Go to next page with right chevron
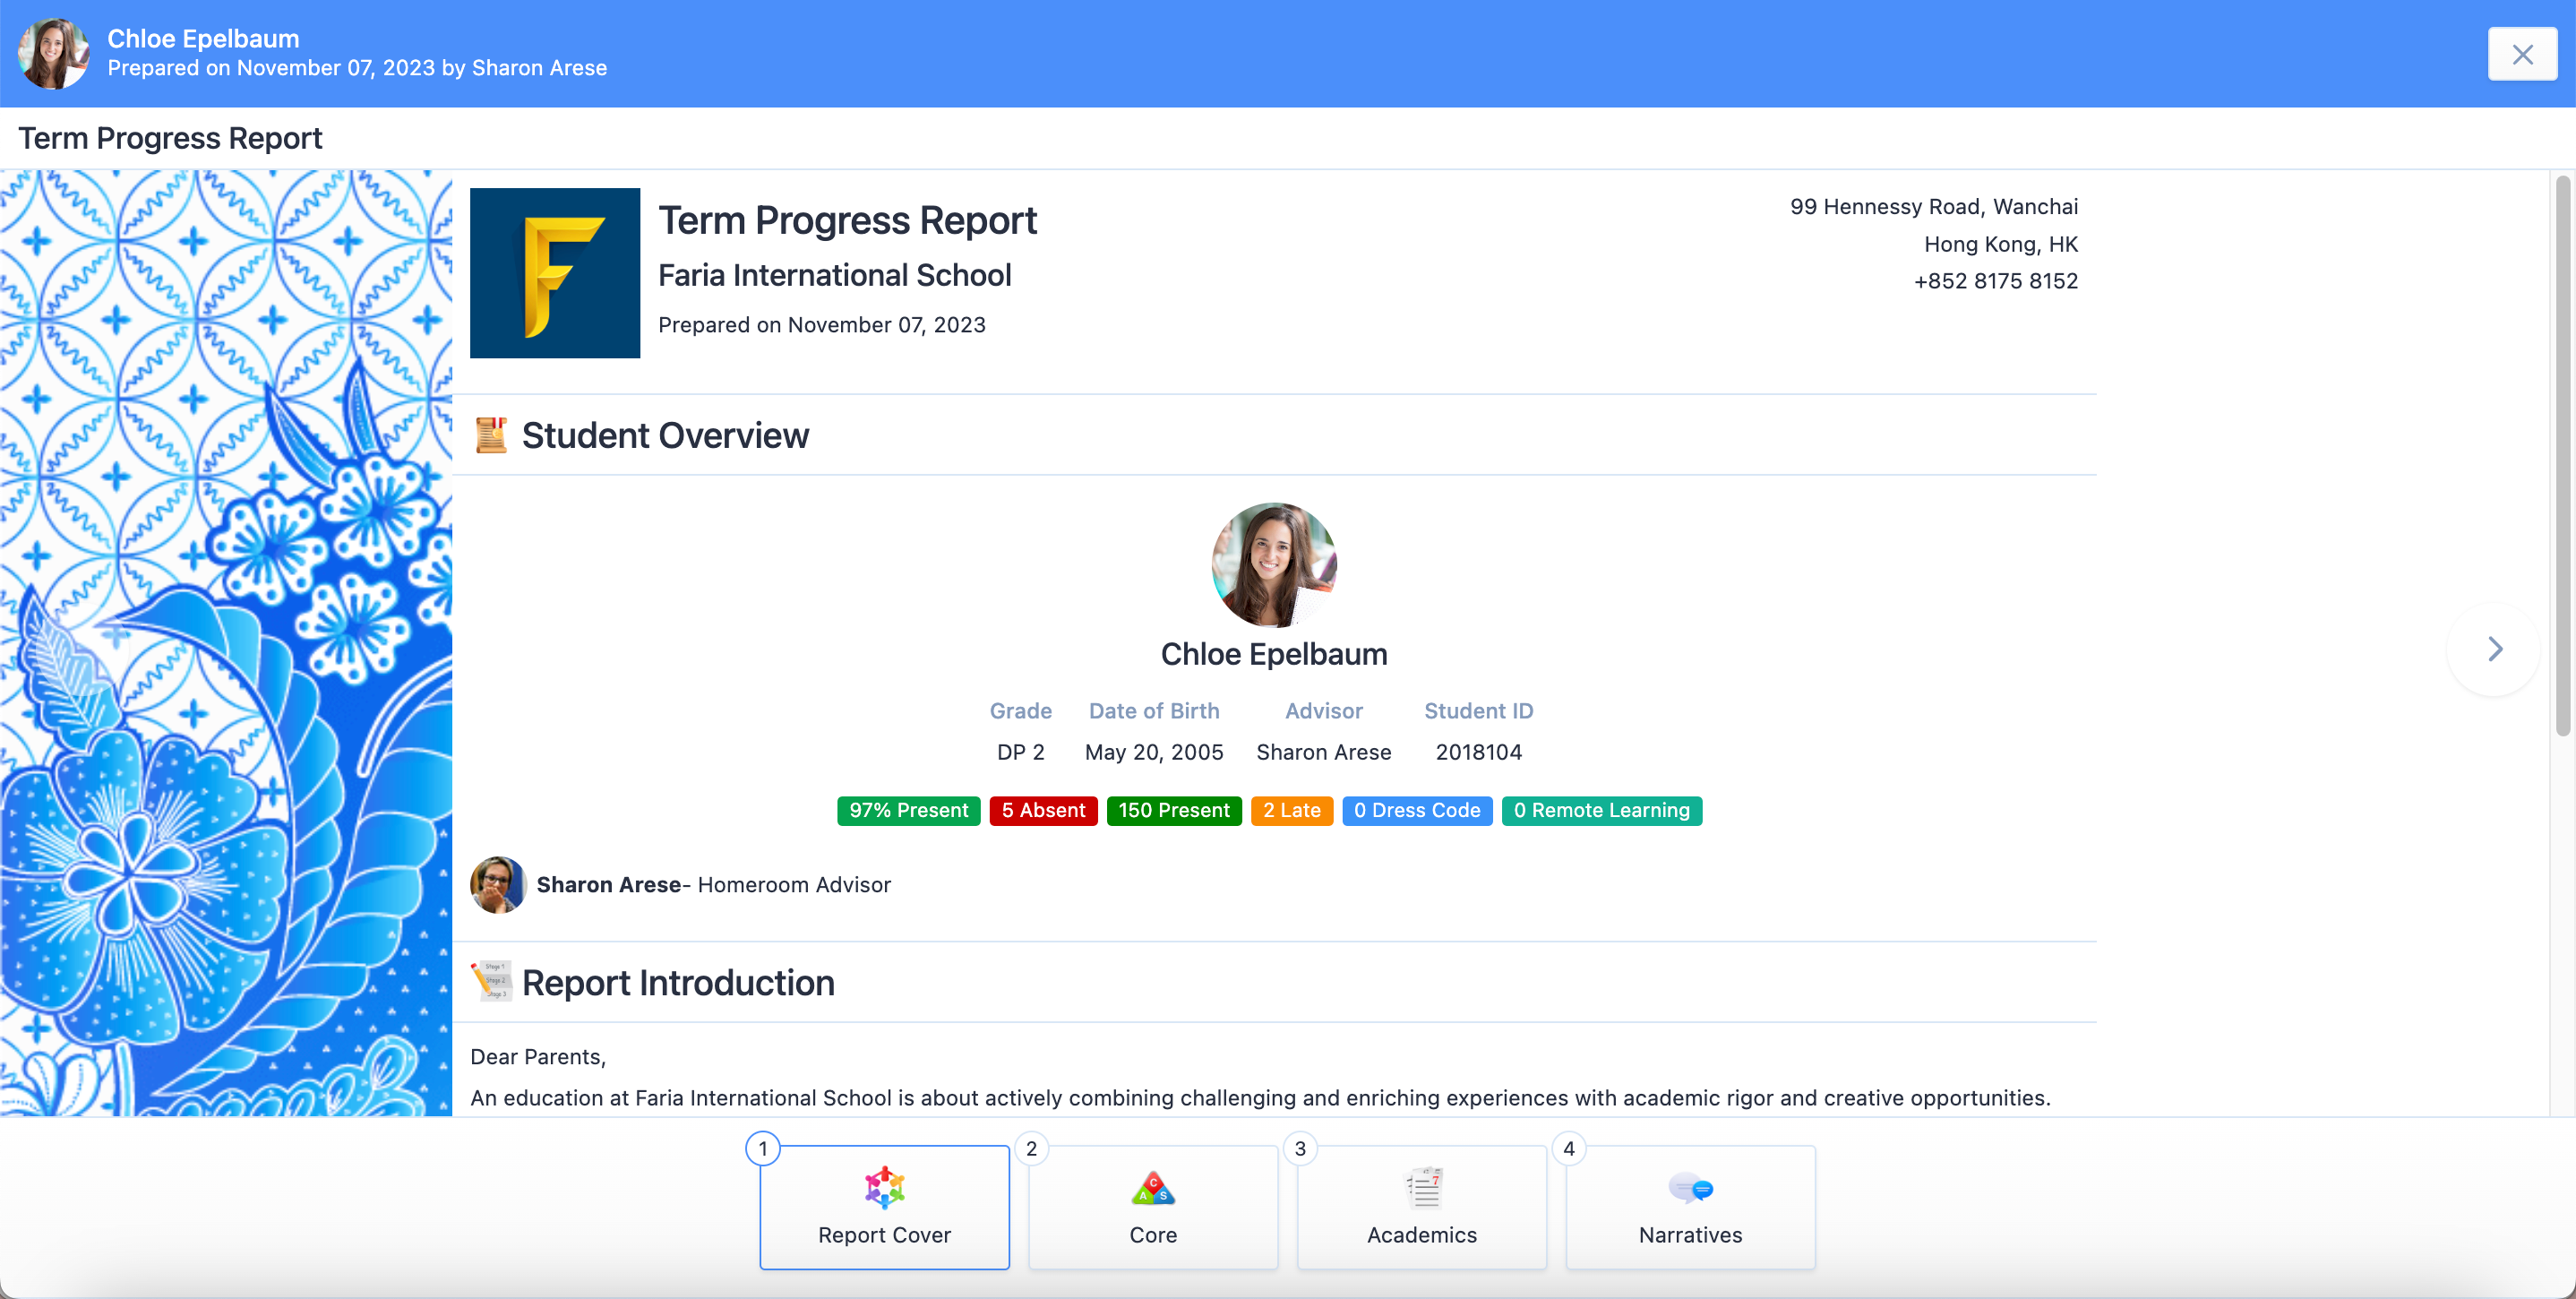This screenshot has height=1299, width=2576. 2494,649
